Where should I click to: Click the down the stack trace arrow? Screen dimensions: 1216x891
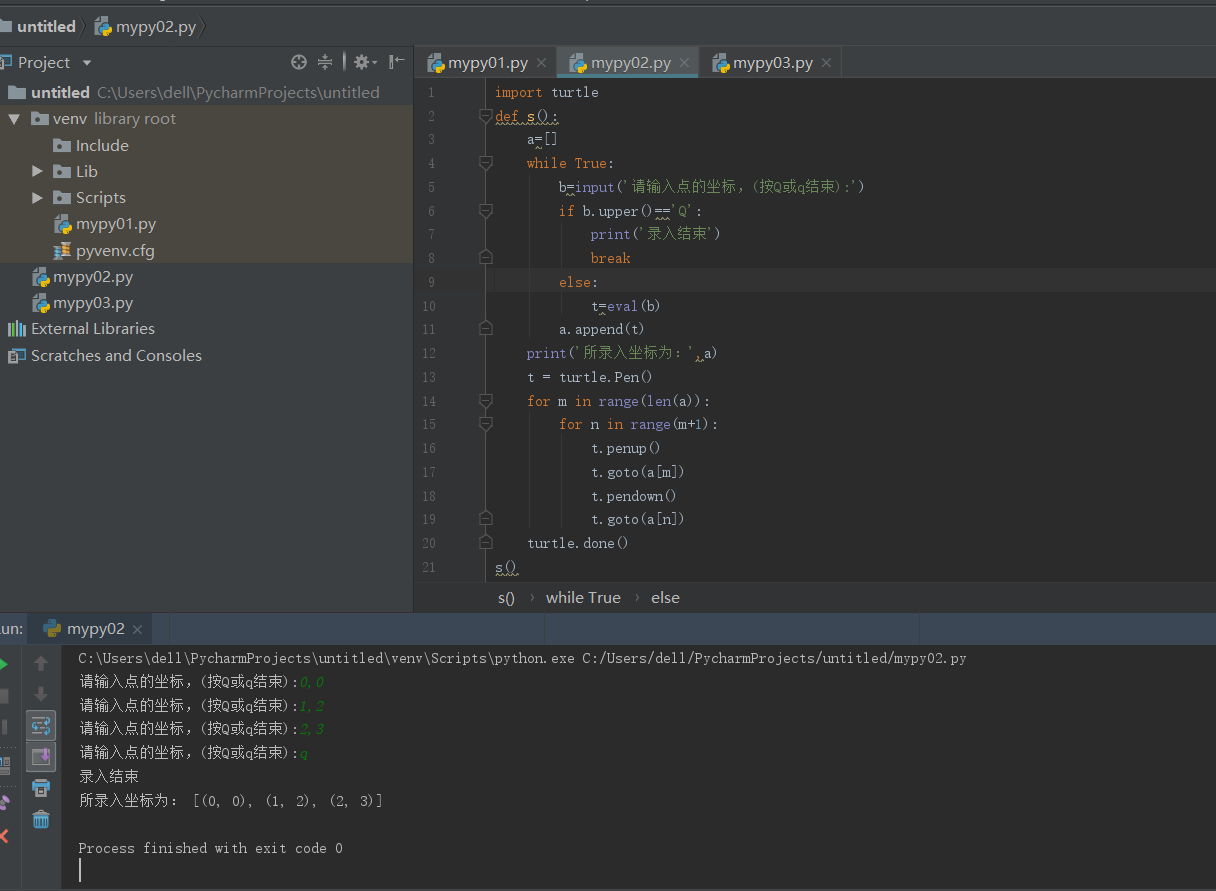(41, 693)
